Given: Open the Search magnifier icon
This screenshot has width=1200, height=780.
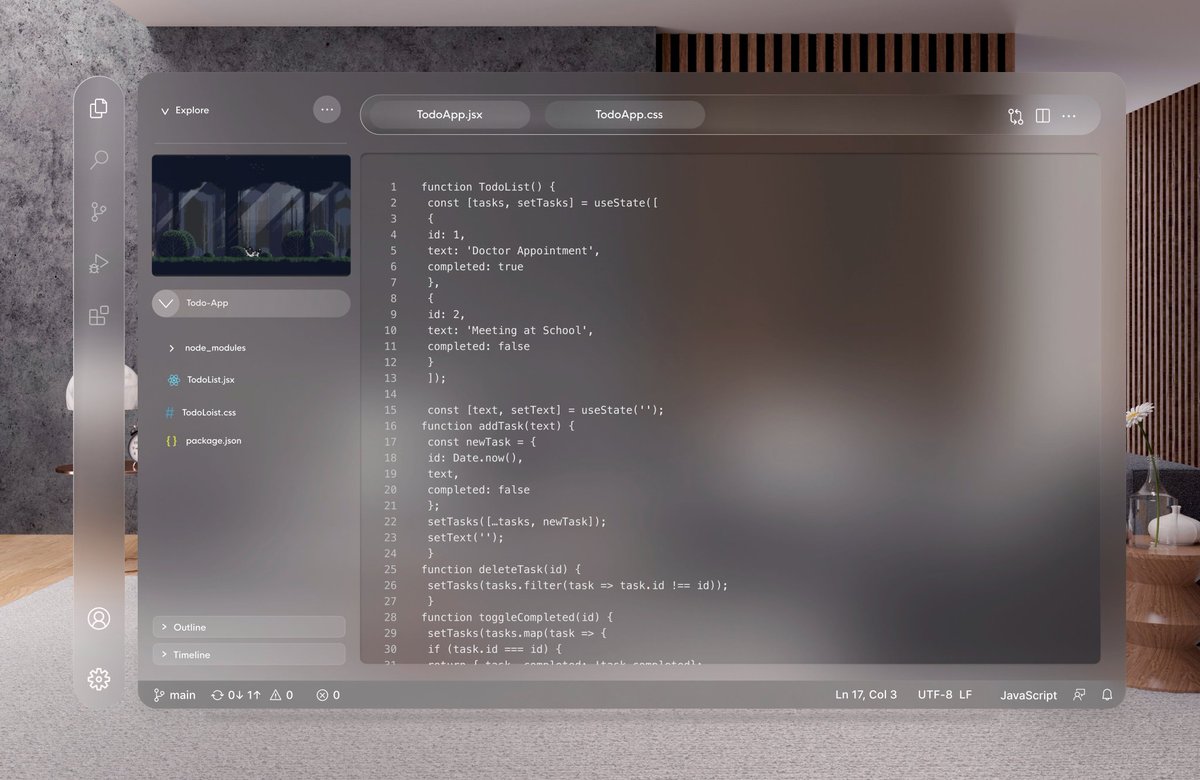Looking at the screenshot, I should click(99, 159).
